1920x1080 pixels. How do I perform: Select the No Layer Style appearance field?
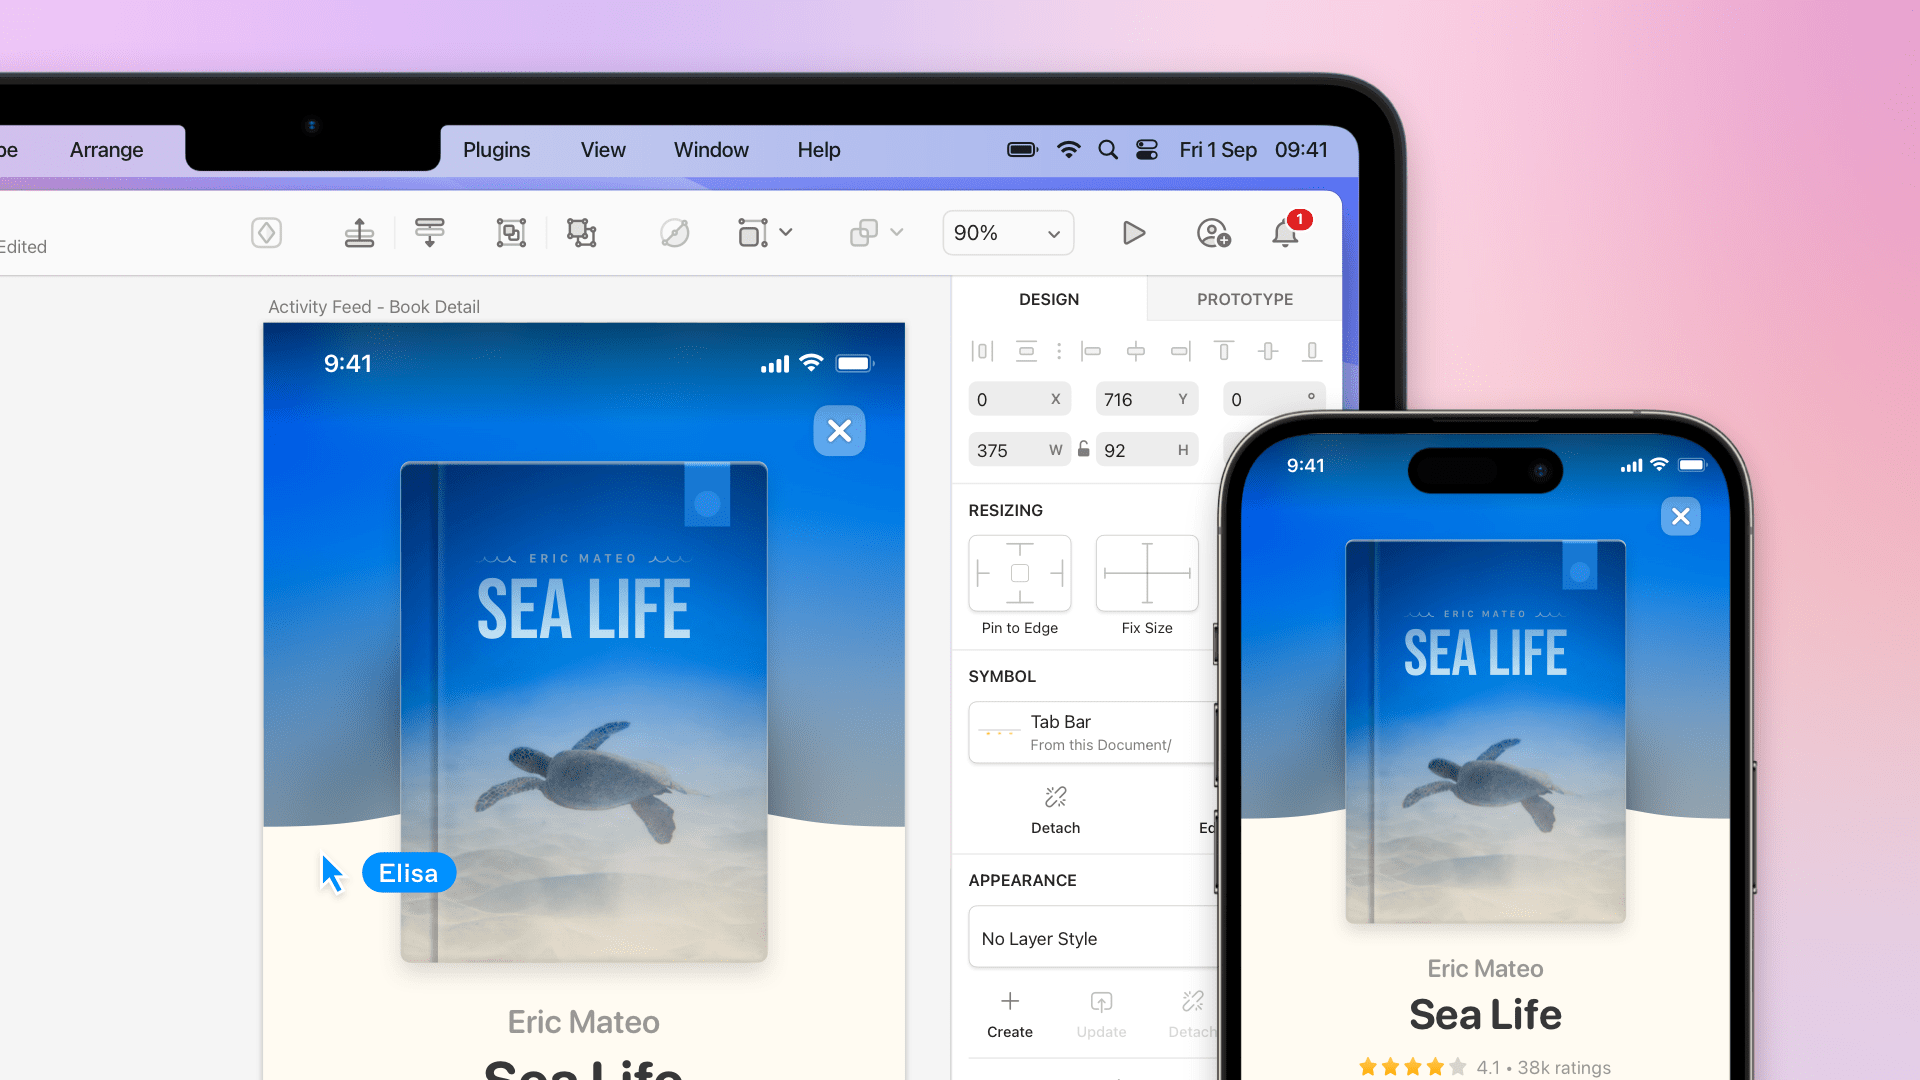pyautogui.click(x=1081, y=938)
